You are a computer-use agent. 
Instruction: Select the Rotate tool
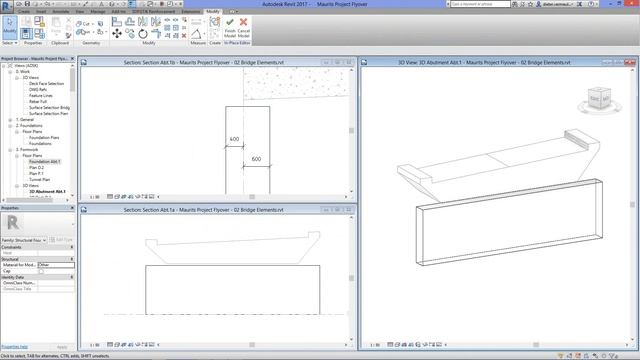click(x=143, y=33)
